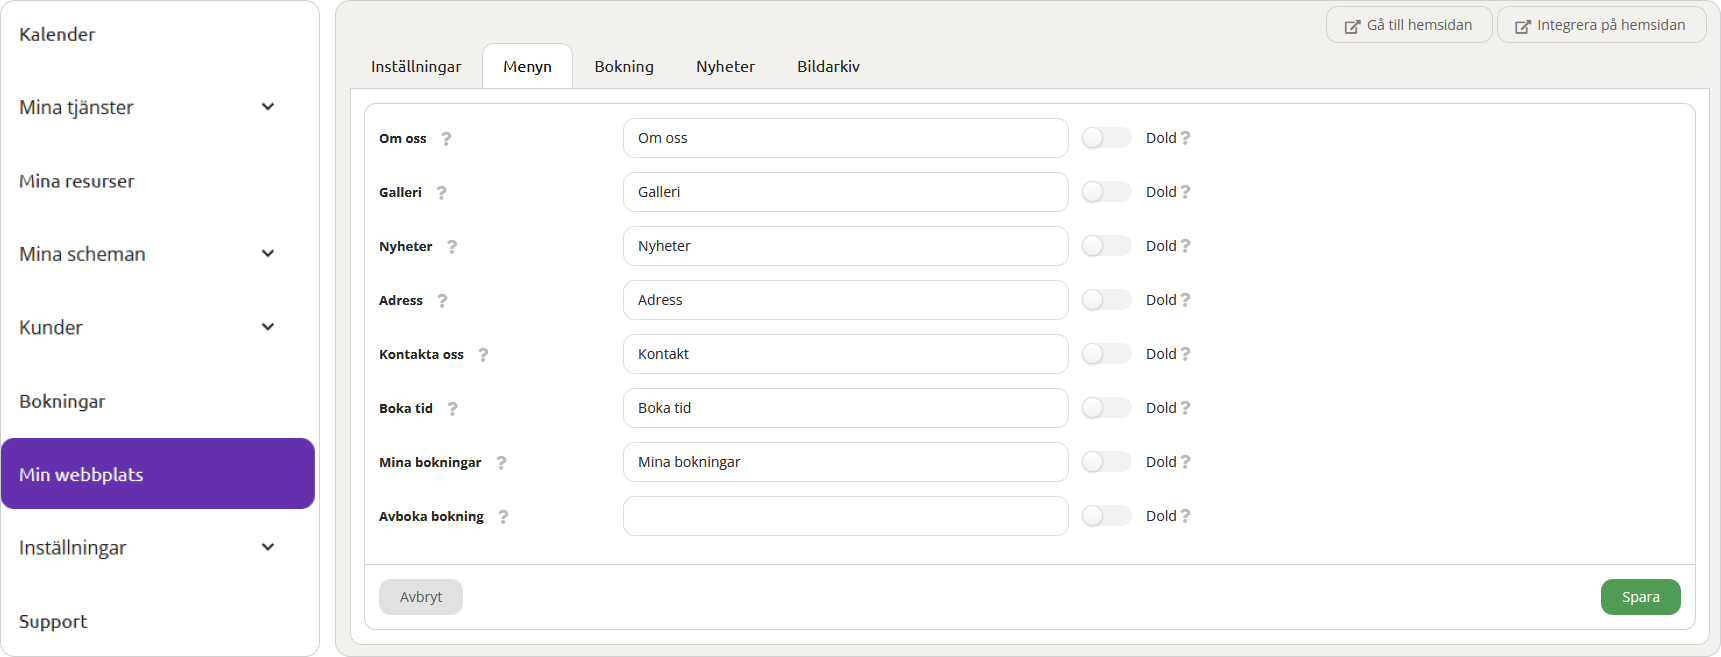1721x657 pixels.
Task: Expand Mina scheman submenu
Action: click(x=267, y=254)
